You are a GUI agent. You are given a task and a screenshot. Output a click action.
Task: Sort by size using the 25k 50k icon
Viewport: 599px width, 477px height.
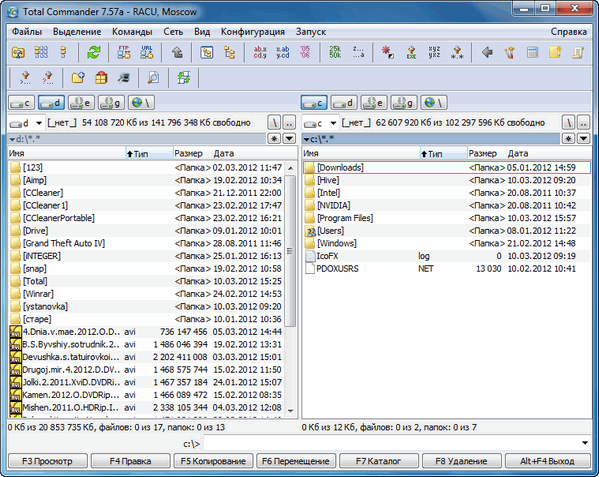tap(335, 52)
